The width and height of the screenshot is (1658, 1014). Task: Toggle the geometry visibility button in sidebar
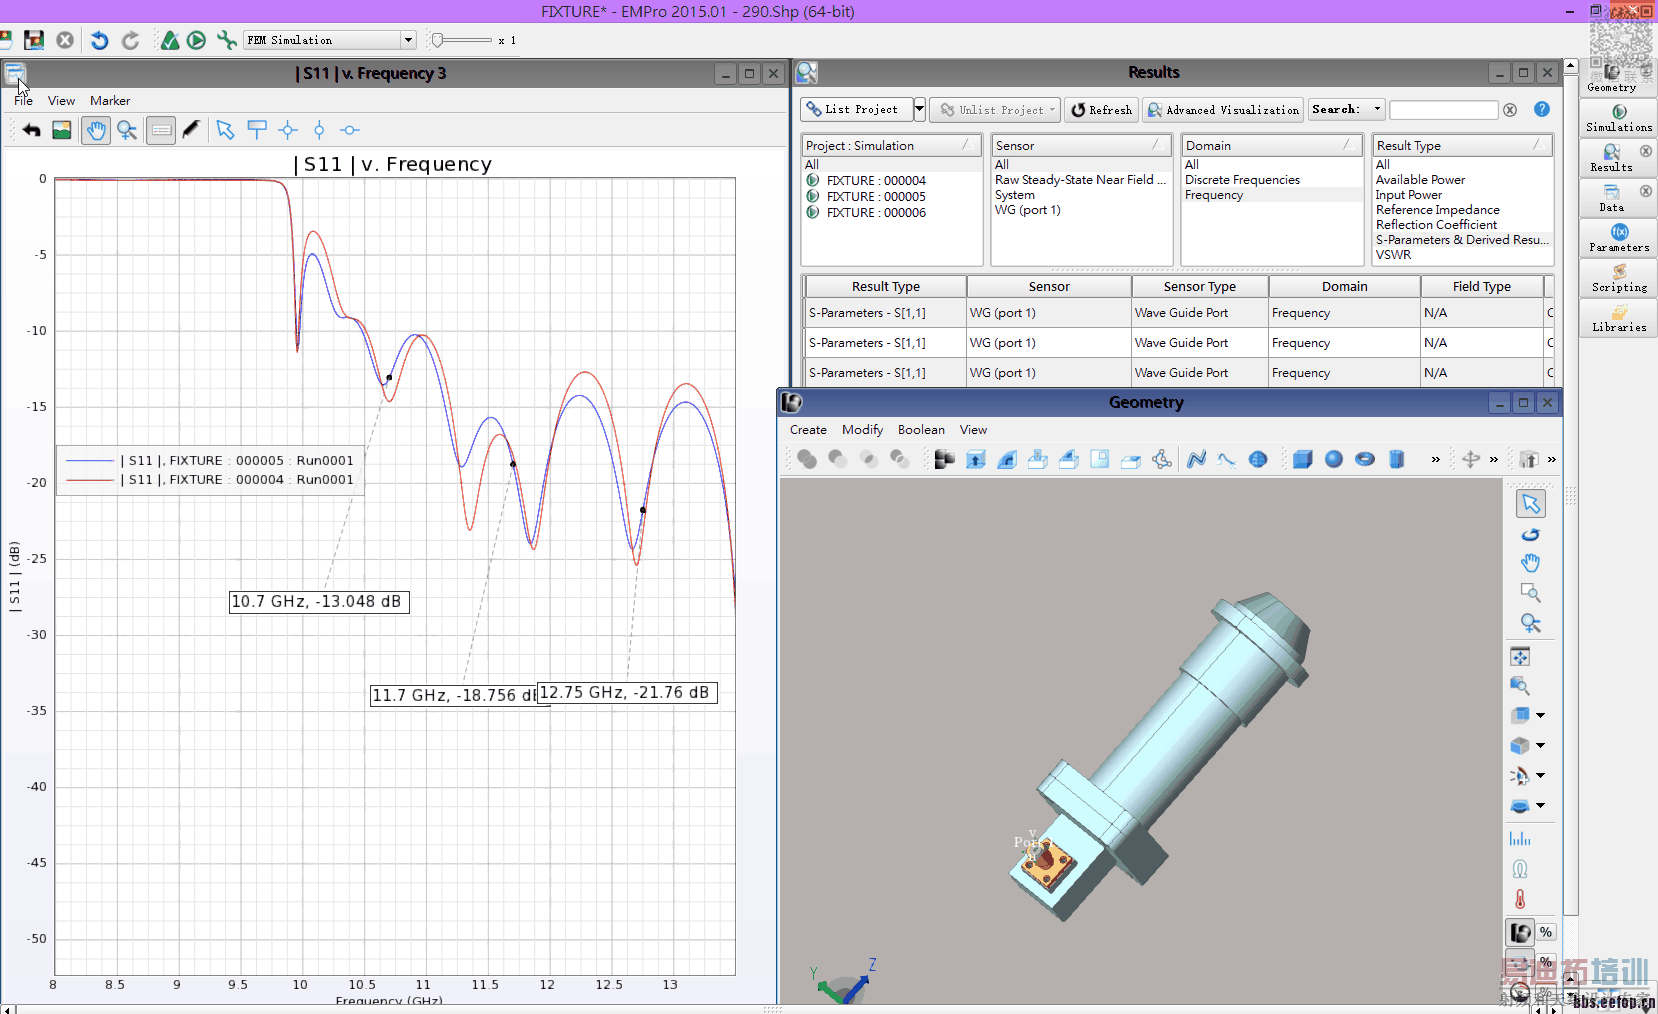[x=1520, y=932]
